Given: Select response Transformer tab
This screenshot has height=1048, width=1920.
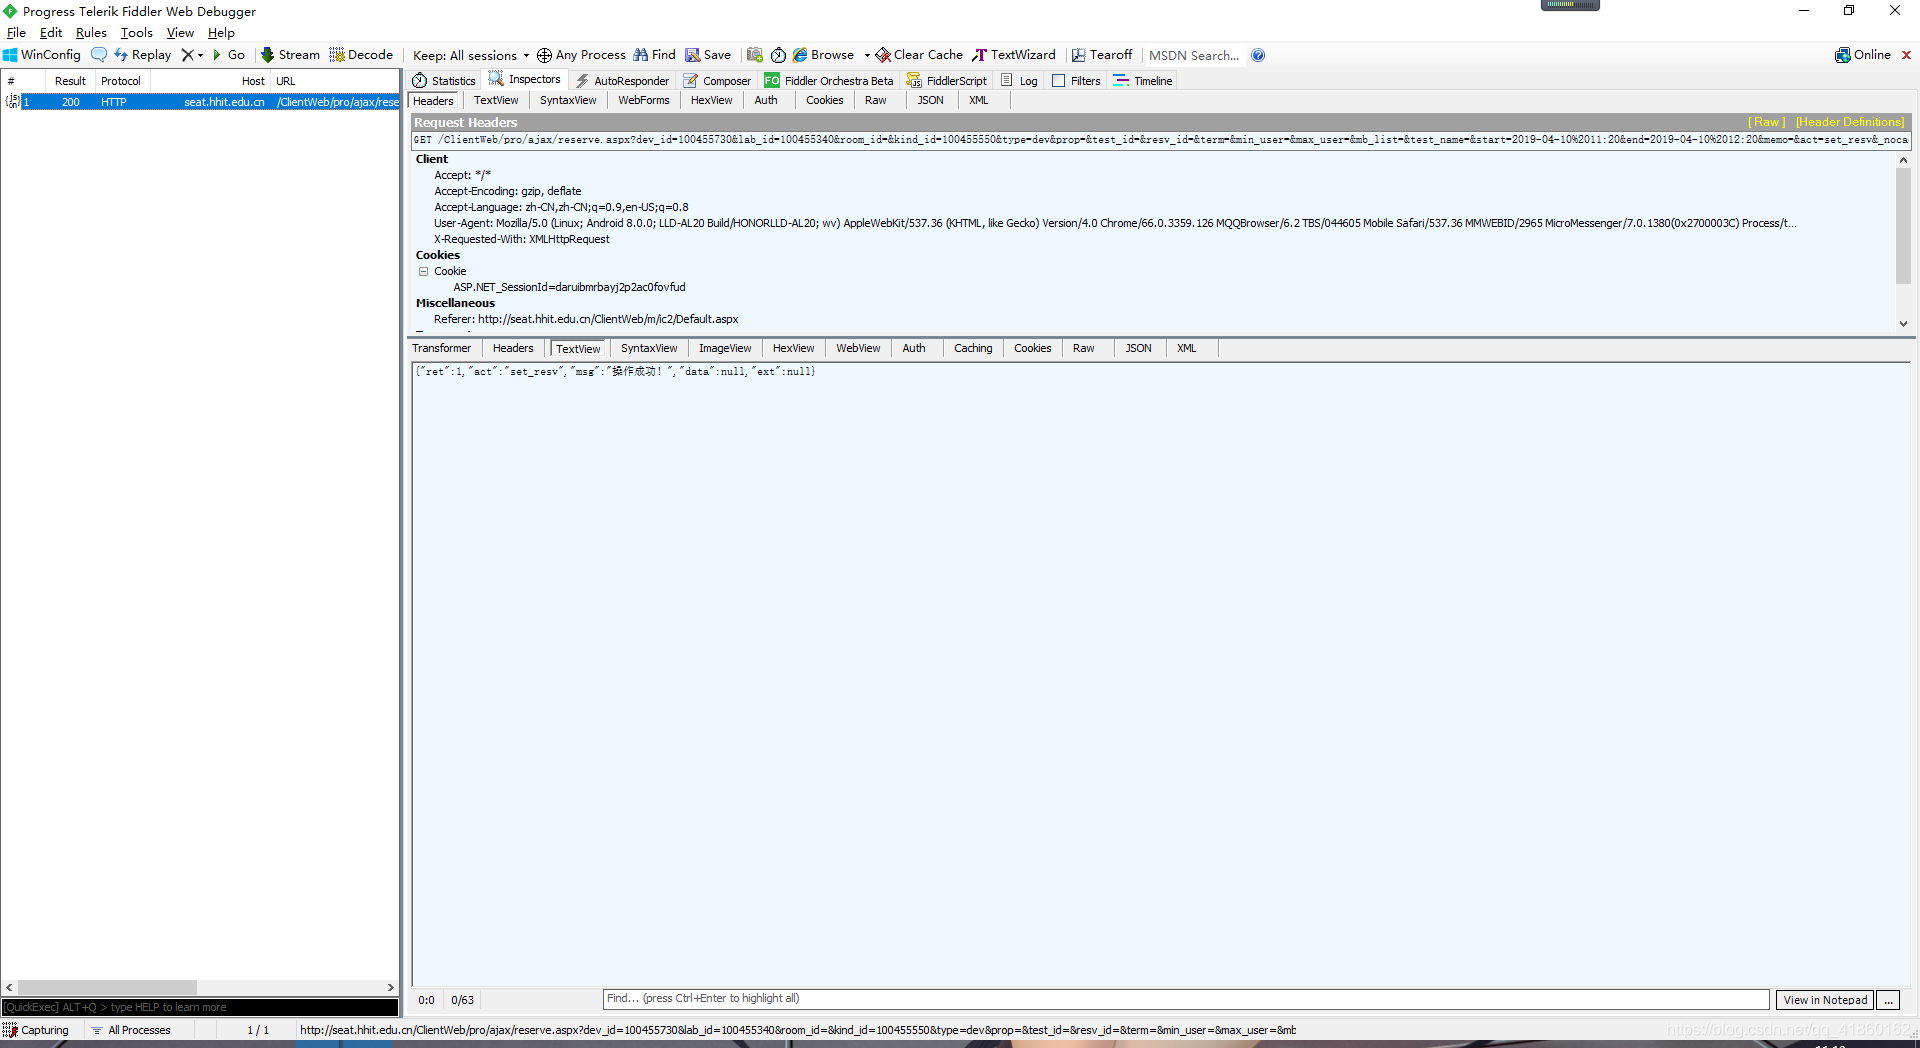Looking at the screenshot, I should pyautogui.click(x=441, y=348).
